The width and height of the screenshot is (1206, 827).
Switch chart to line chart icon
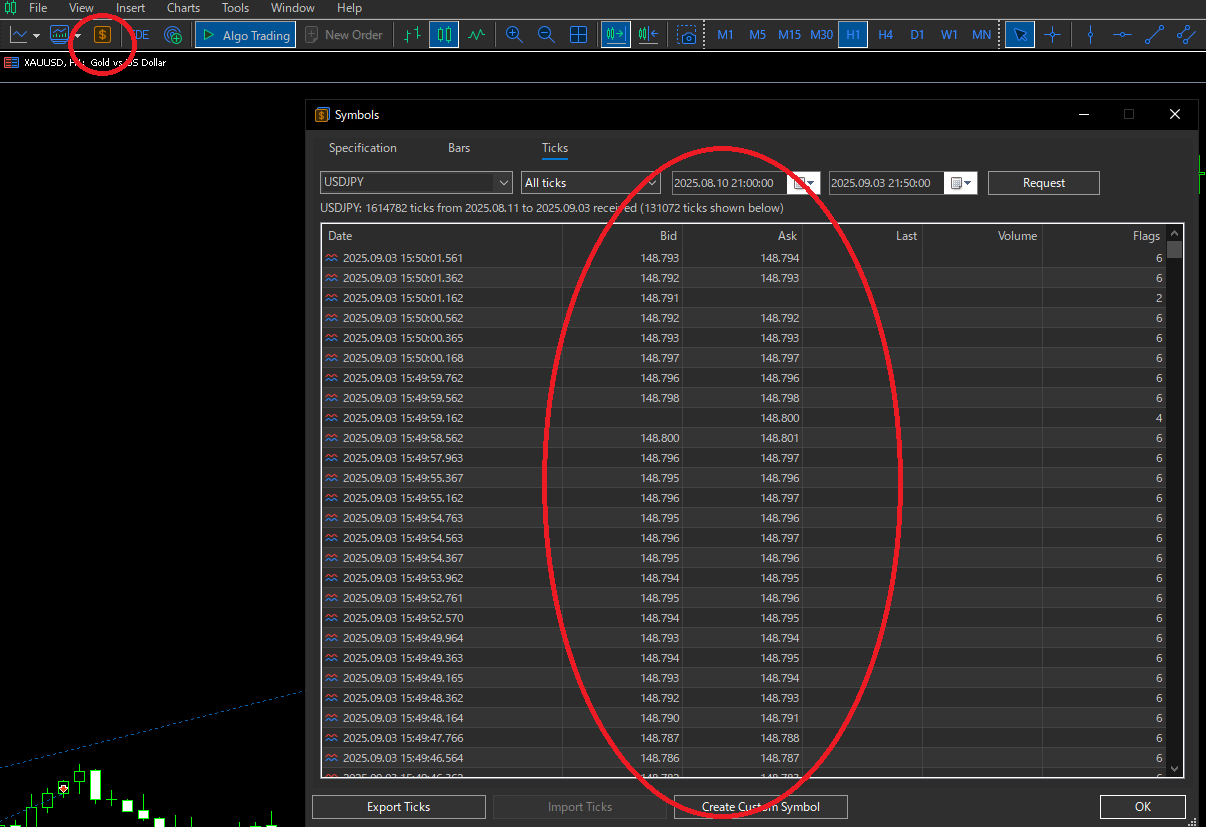(x=476, y=35)
